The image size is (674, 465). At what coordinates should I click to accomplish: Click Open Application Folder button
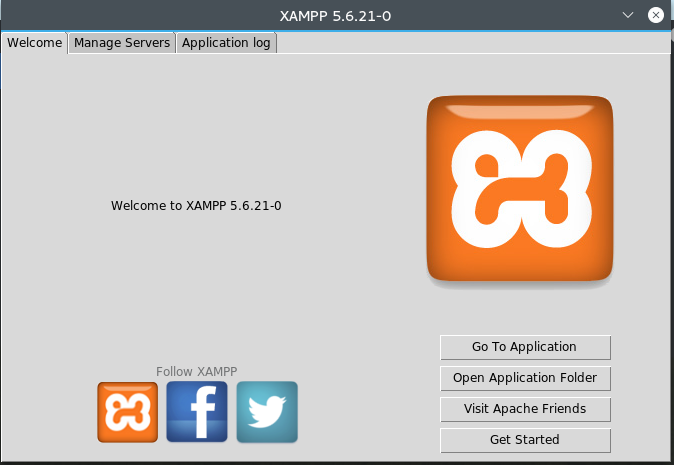pyautogui.click(x=525, y=378)
